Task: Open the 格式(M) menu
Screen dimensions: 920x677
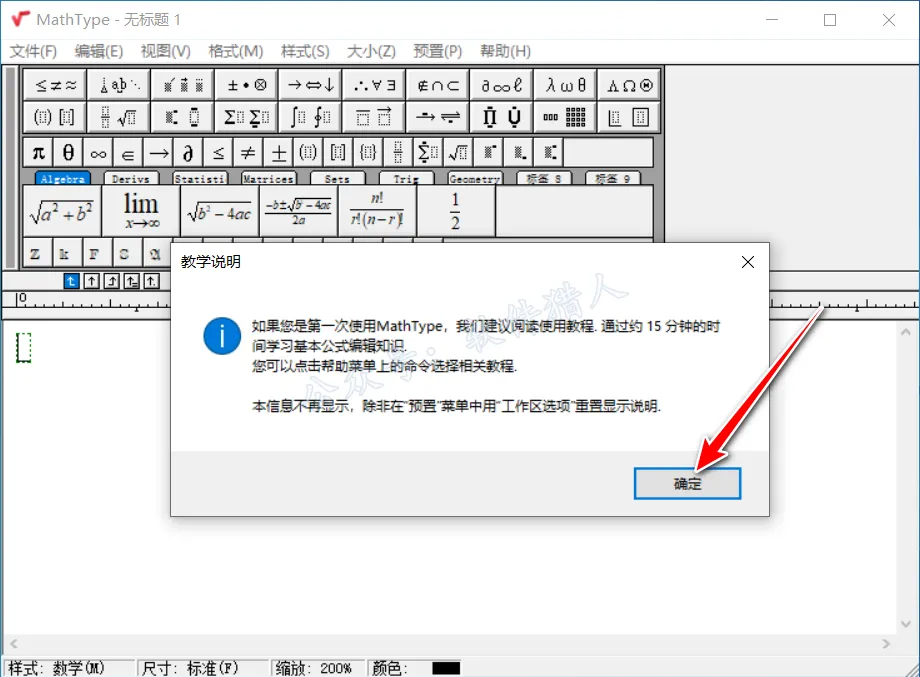Action: tap(235, 52)
